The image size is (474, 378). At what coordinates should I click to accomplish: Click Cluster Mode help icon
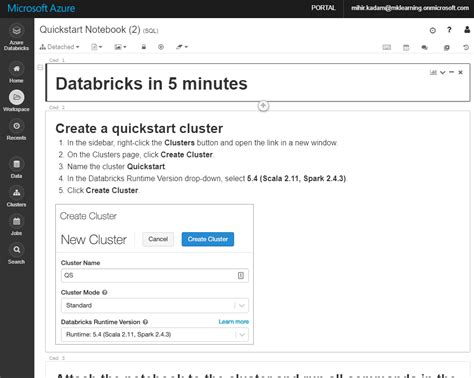[105, 292]
